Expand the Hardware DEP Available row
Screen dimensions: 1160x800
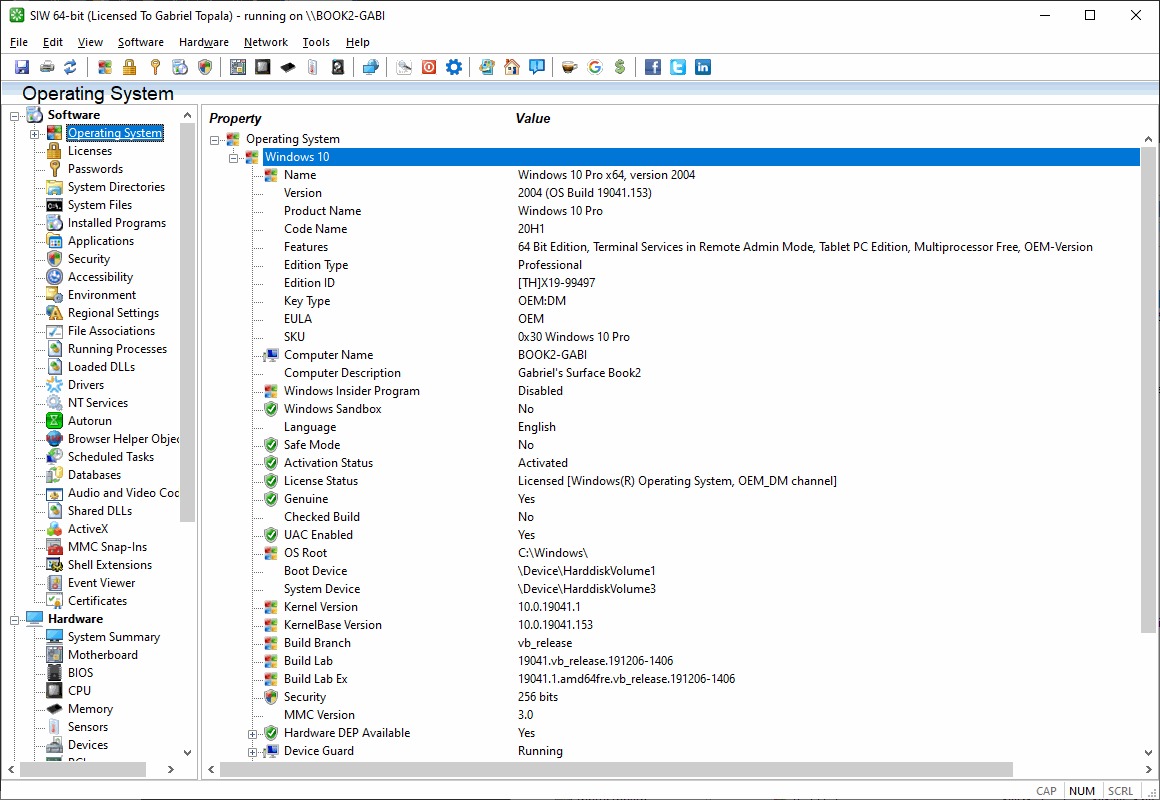[x=253, y=734]
